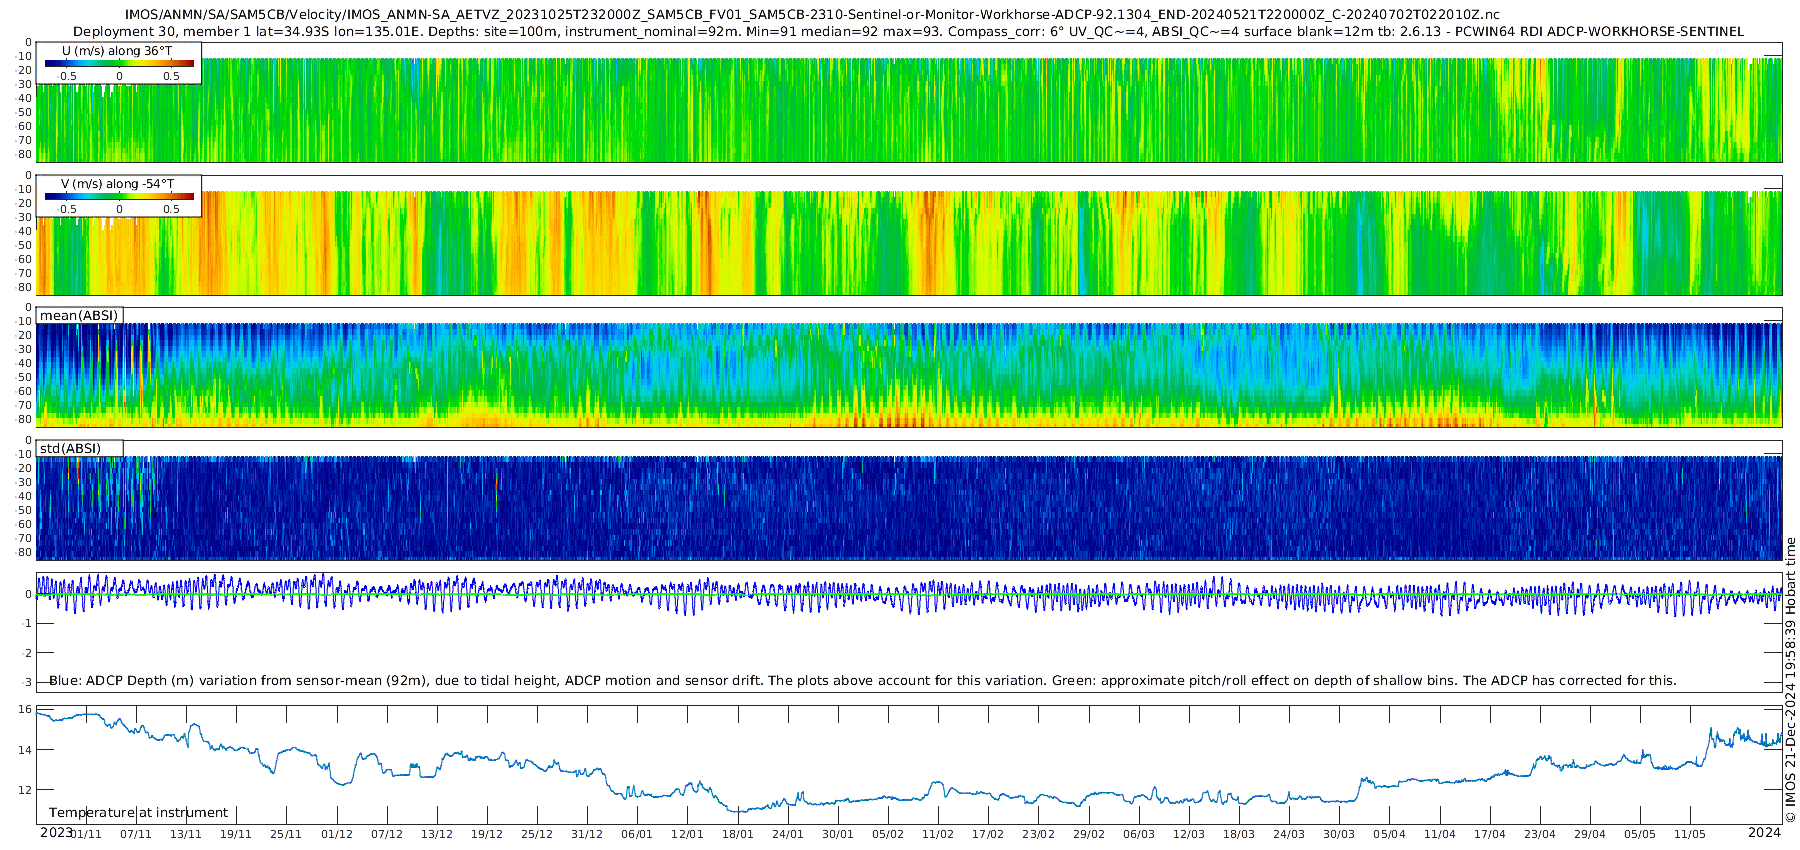Click the 29/02 date tick label
This screenshot has width=1800, height=850.
(x=1089, y=834)
